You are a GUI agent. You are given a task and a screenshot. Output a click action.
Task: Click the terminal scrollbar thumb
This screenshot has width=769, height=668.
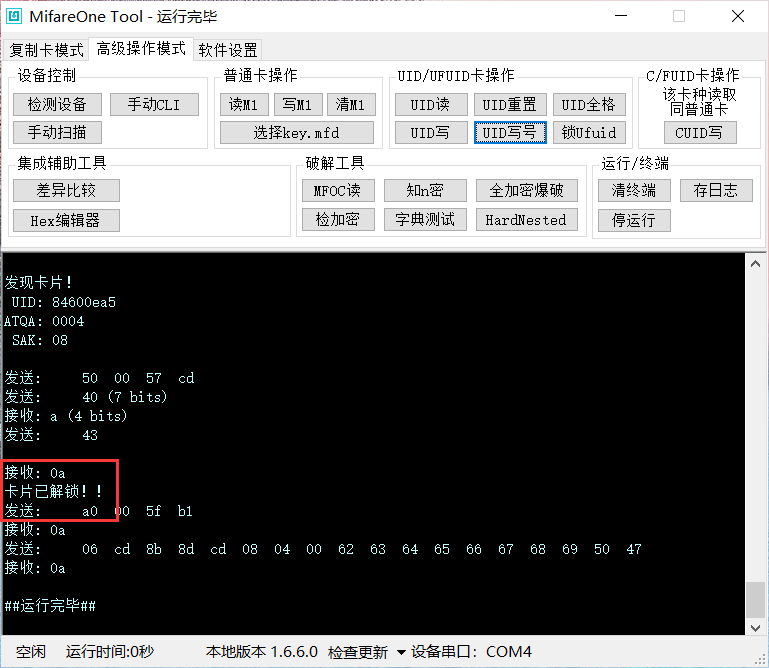[x=755, y=600]
